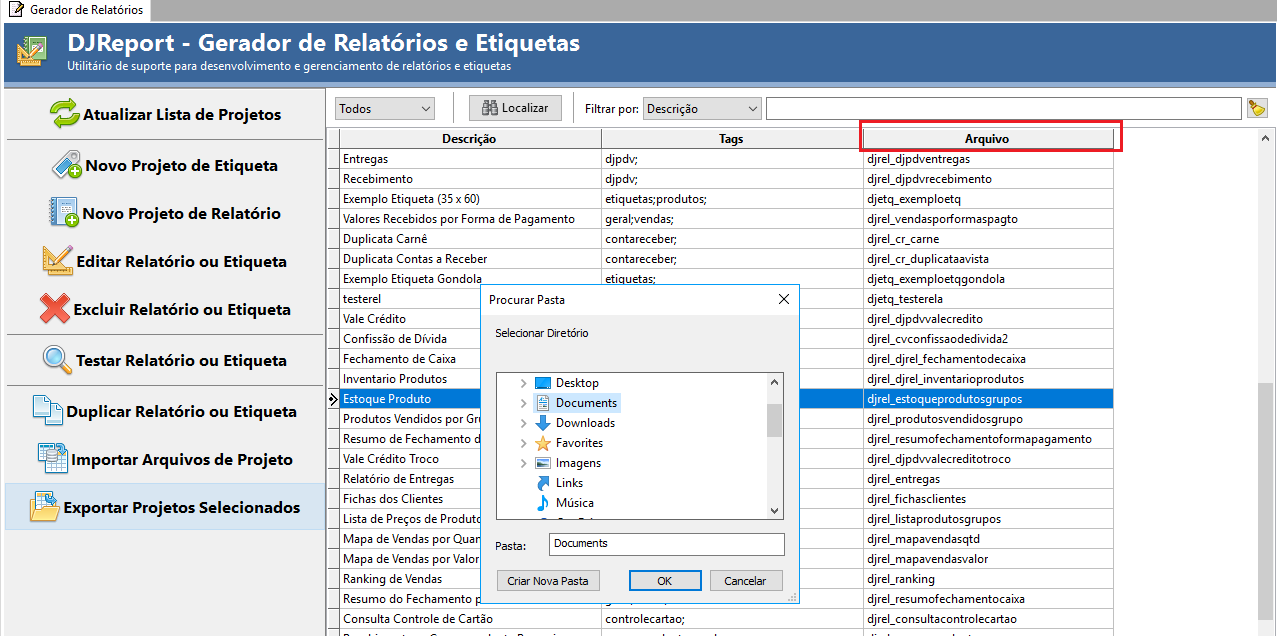Screen dimensions: 1277x636
Task: Select the Favorites folder in directory tree
Action: pos(579,443)
